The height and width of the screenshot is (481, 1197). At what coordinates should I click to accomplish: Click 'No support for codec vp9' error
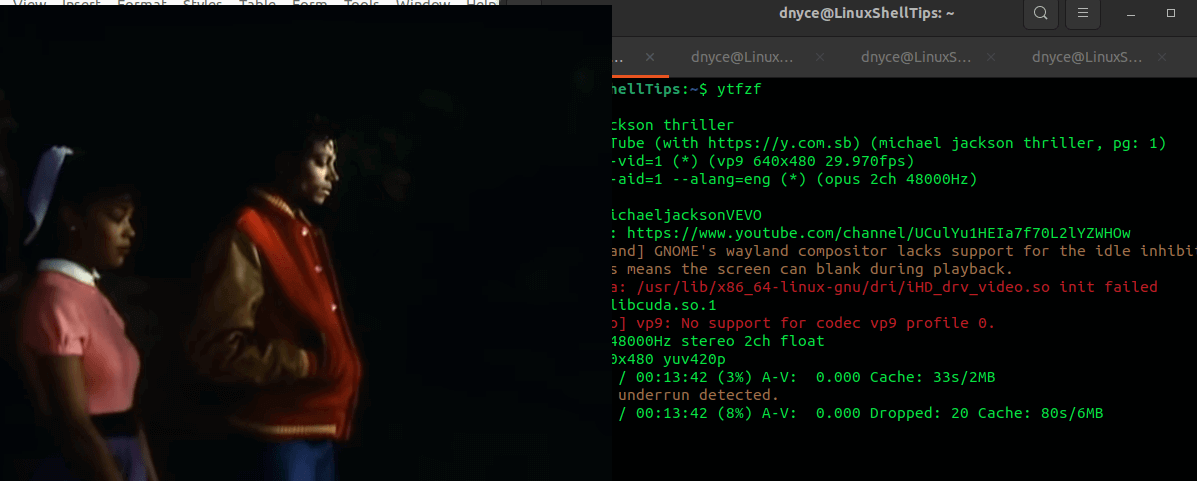point(804,323)
